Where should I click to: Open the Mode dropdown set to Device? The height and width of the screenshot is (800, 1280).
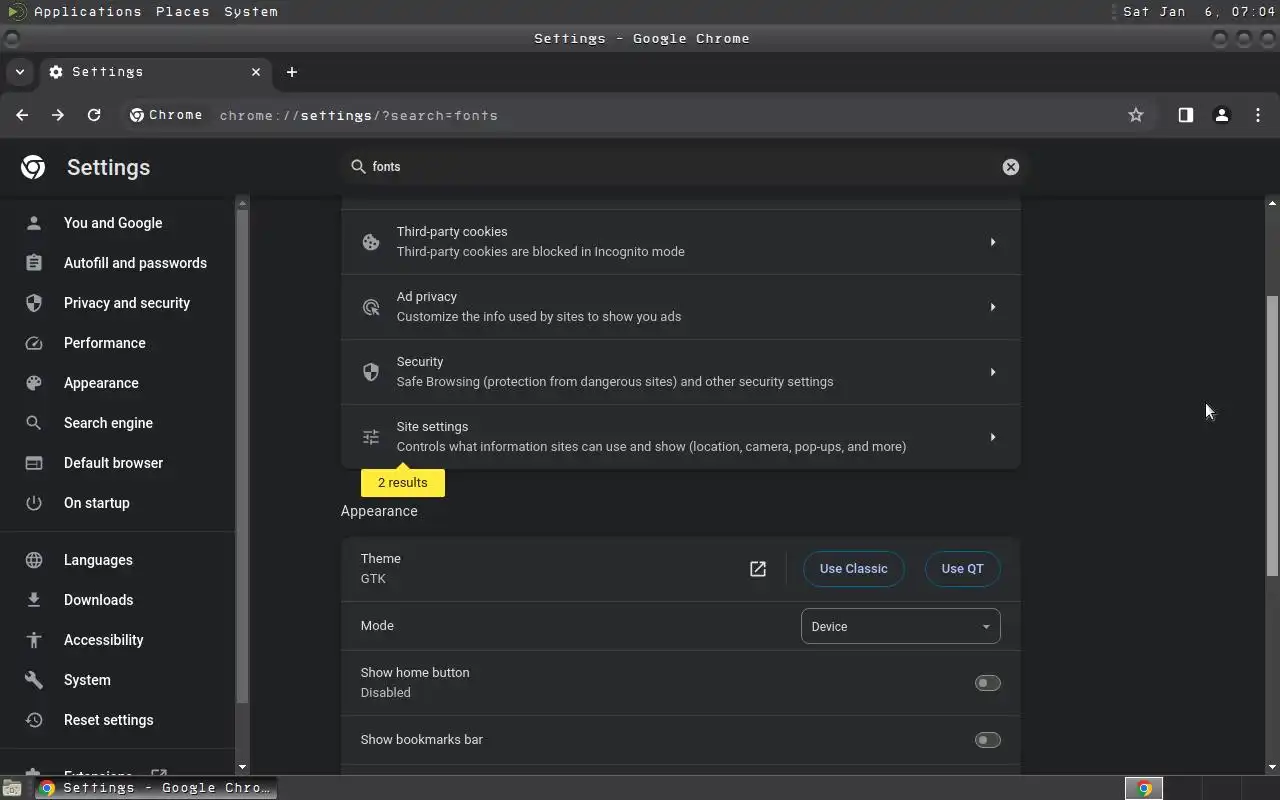click(x=900, y=626)
